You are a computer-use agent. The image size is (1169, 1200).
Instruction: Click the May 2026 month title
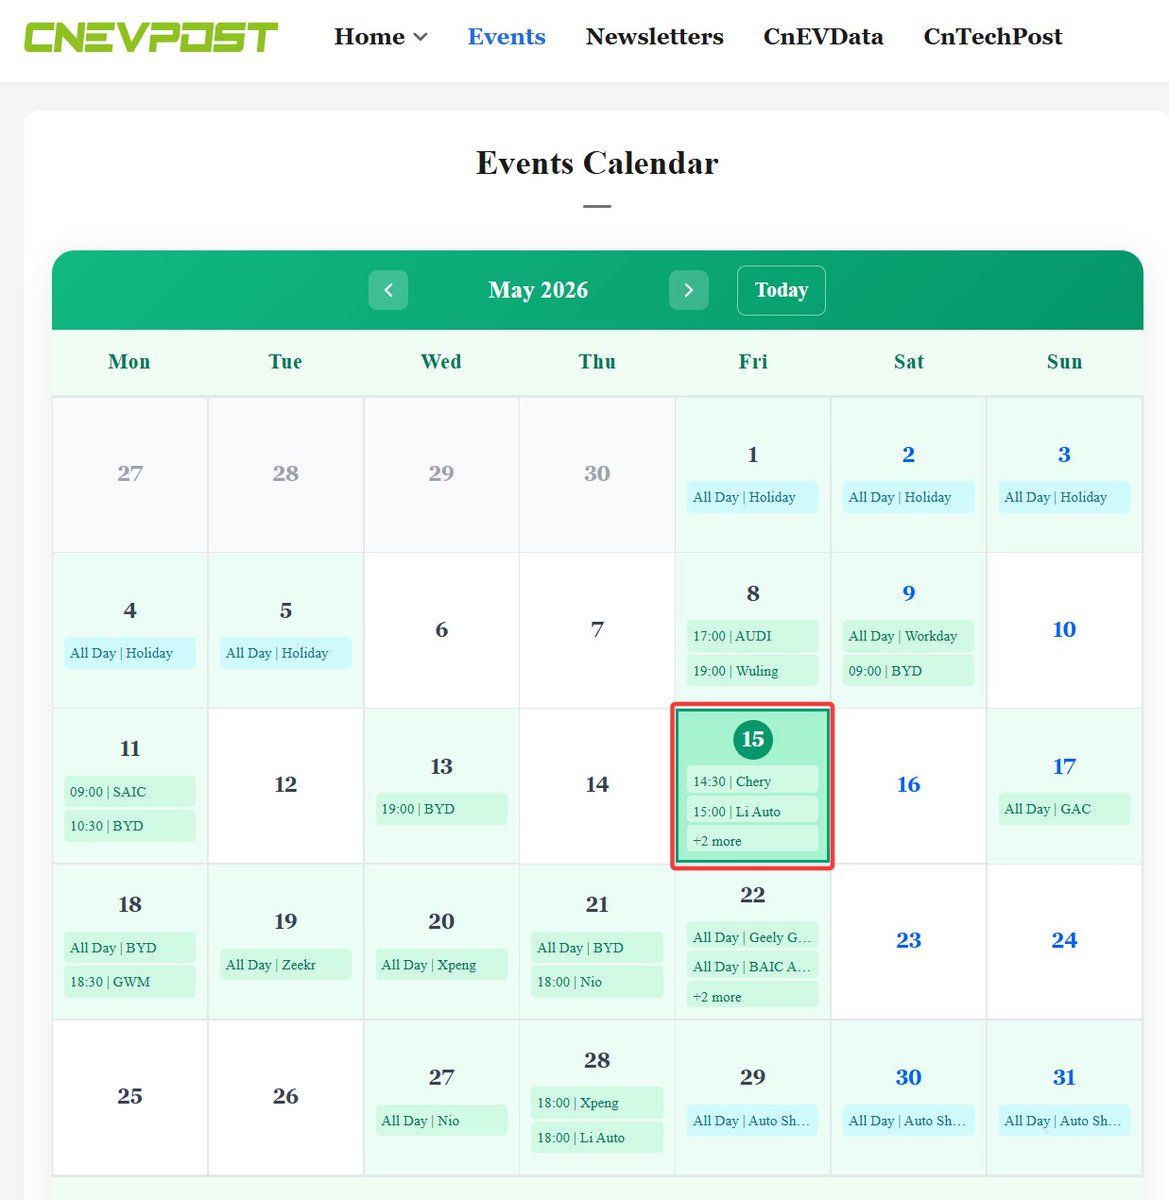pos(538,290)
